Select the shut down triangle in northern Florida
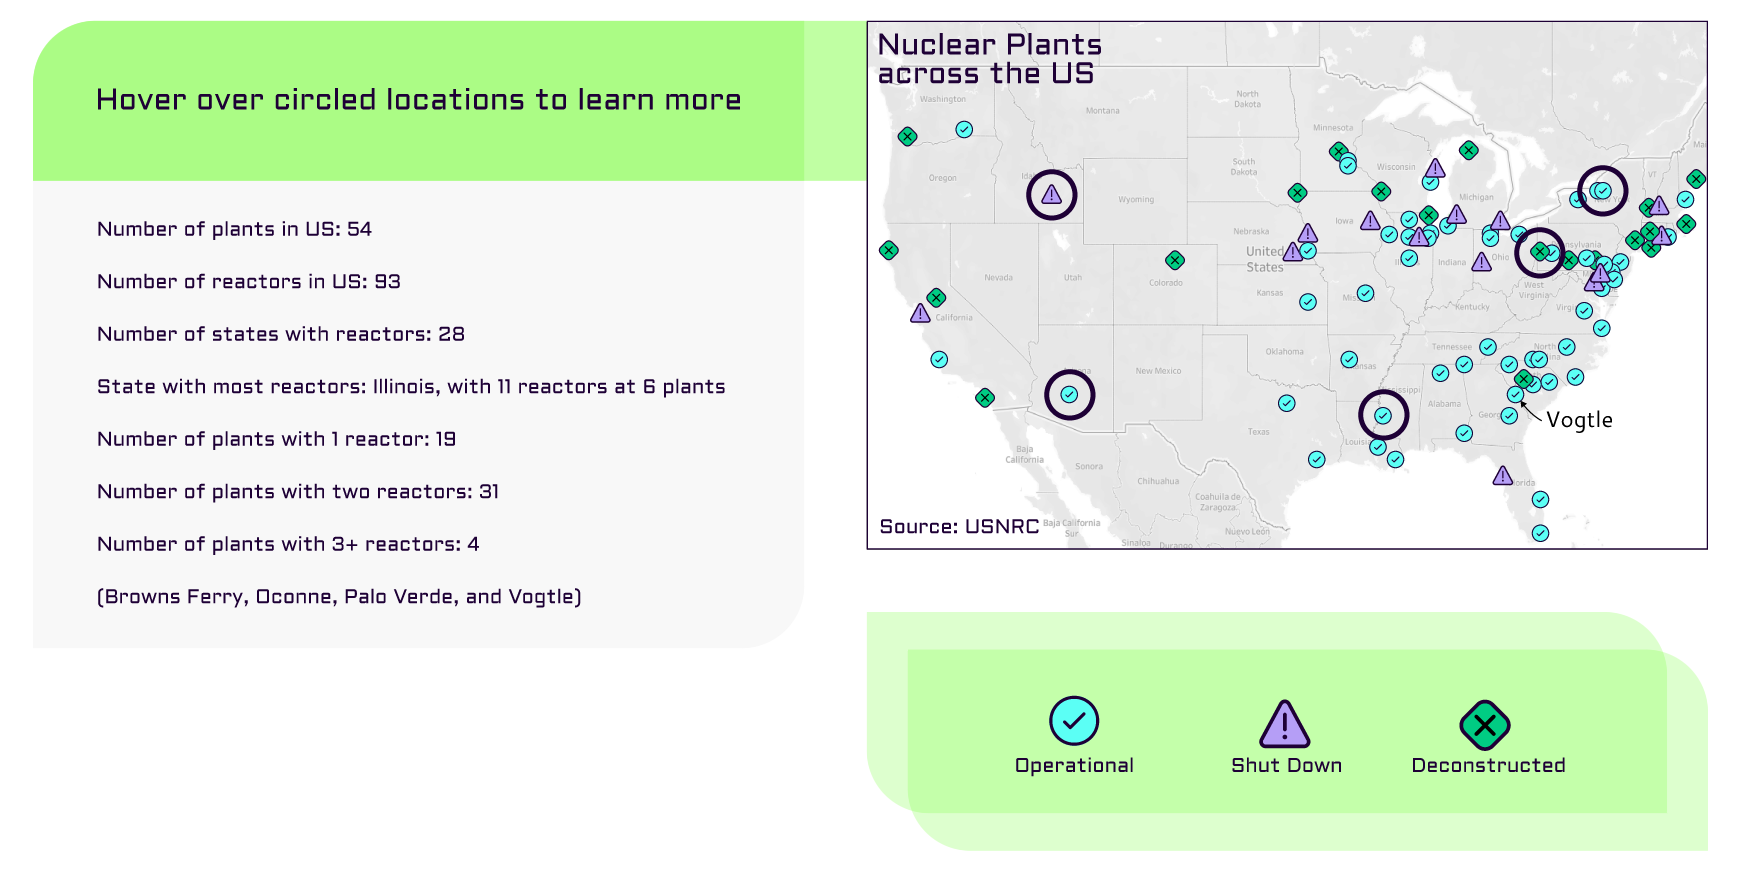Image resolution: width=1737 pixels, height=873 pixels. point(1502,476)
